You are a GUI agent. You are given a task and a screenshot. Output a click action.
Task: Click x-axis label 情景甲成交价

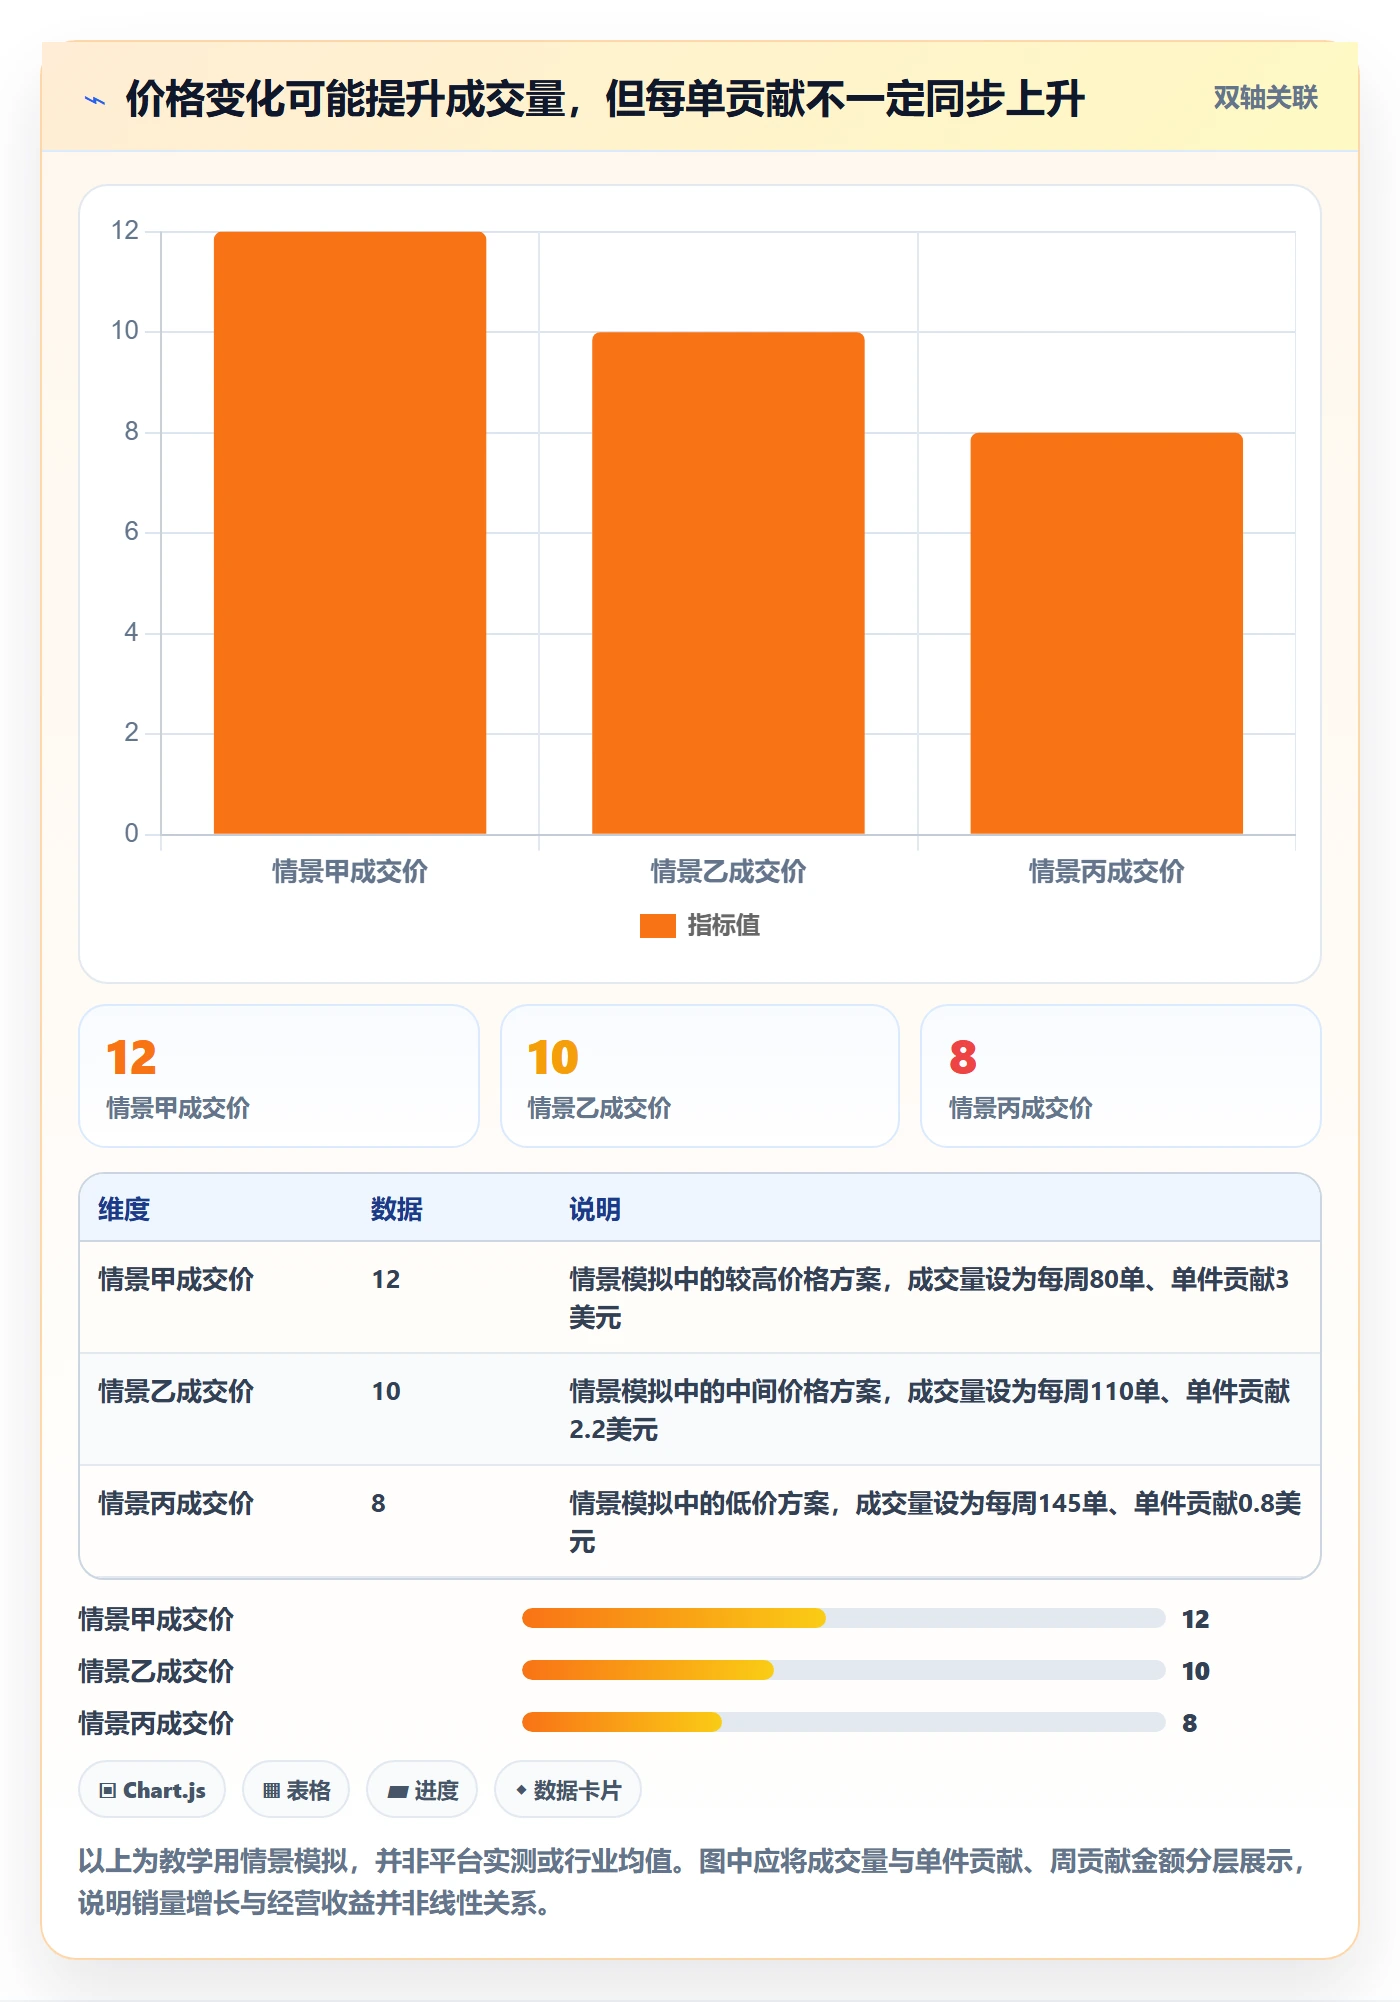[x=350, y=871]
